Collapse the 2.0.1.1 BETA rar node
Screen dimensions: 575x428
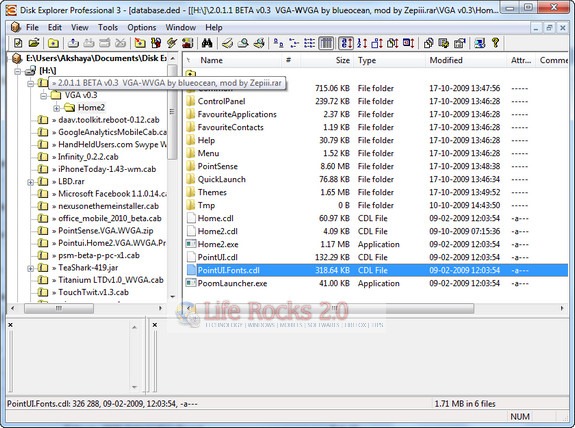(x=30, y=84)
